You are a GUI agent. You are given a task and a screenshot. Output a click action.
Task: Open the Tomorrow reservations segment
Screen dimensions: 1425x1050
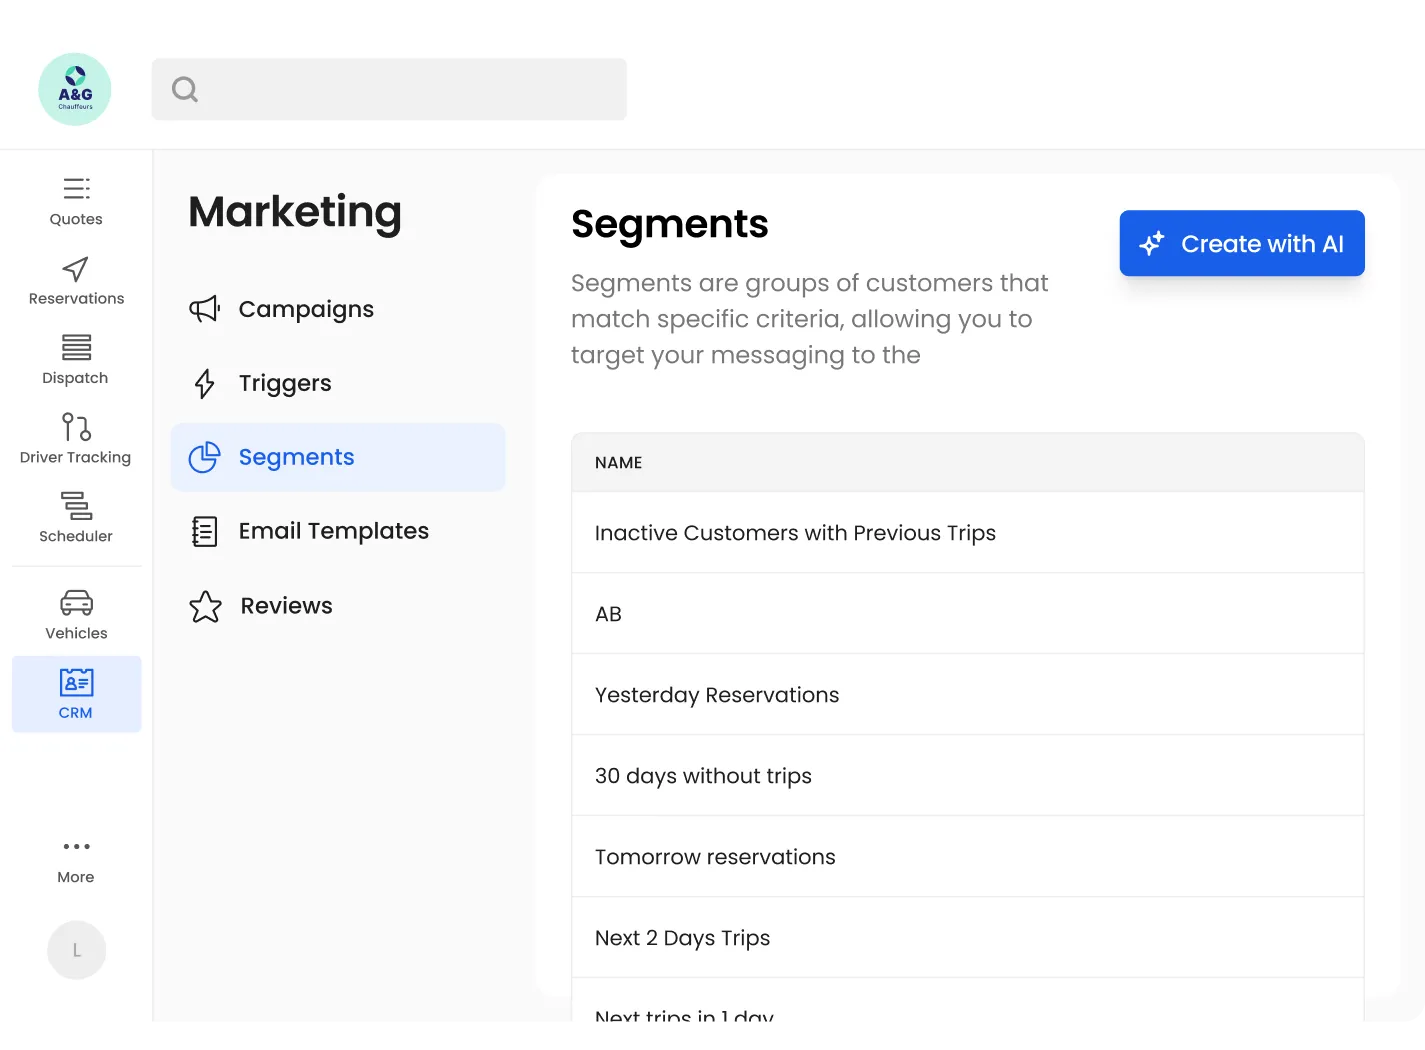click(968, 857)
